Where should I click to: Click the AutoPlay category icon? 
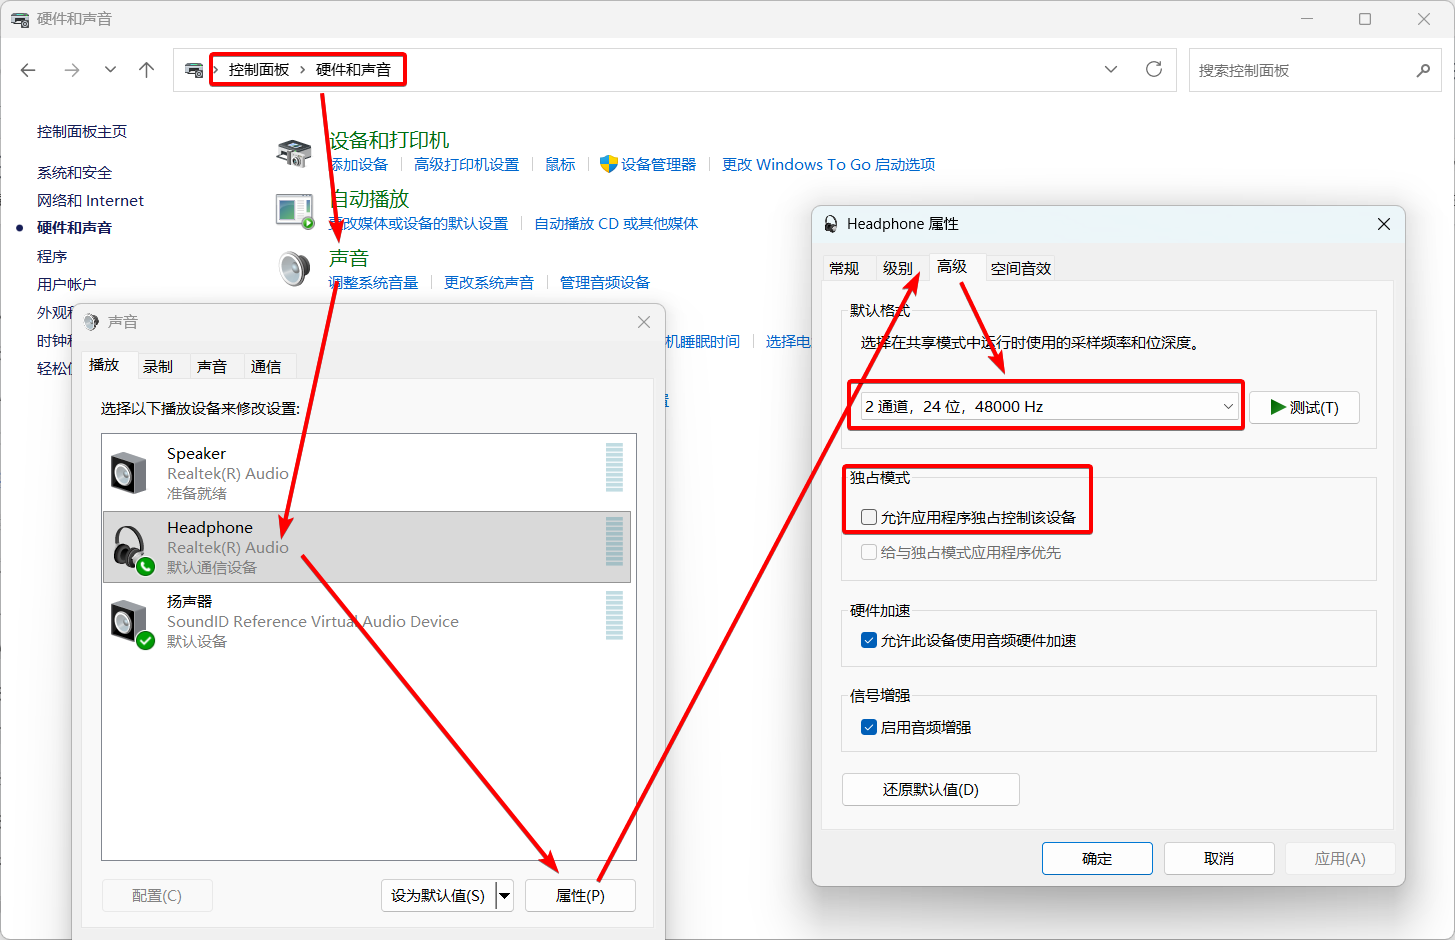tap(294, 210)
